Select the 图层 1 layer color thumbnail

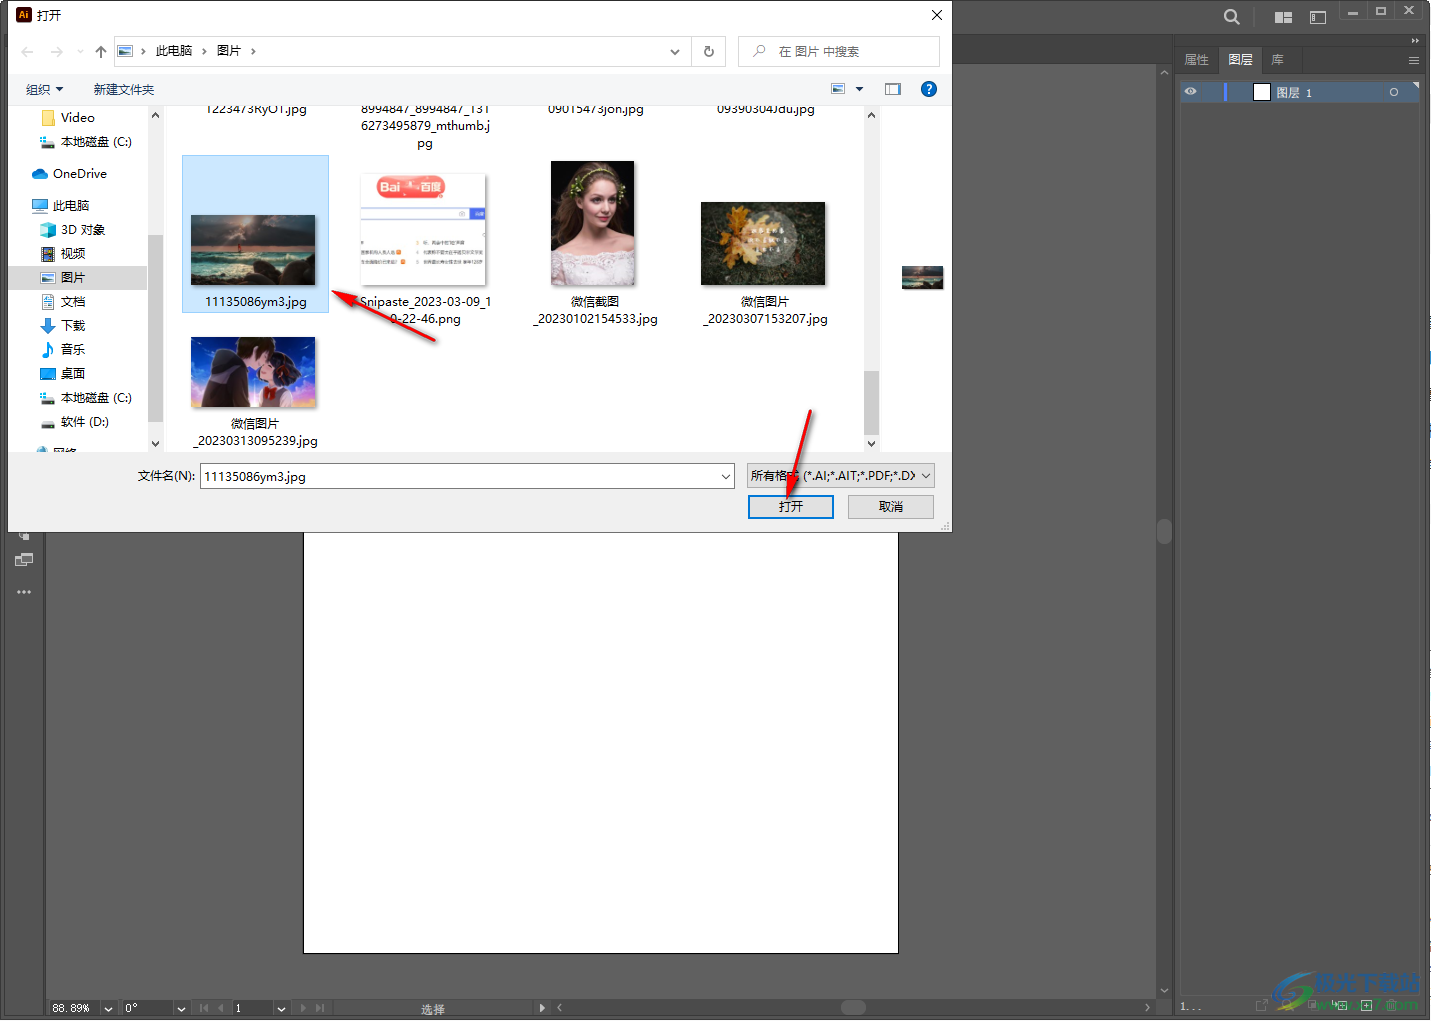(x=1262, y=92)
